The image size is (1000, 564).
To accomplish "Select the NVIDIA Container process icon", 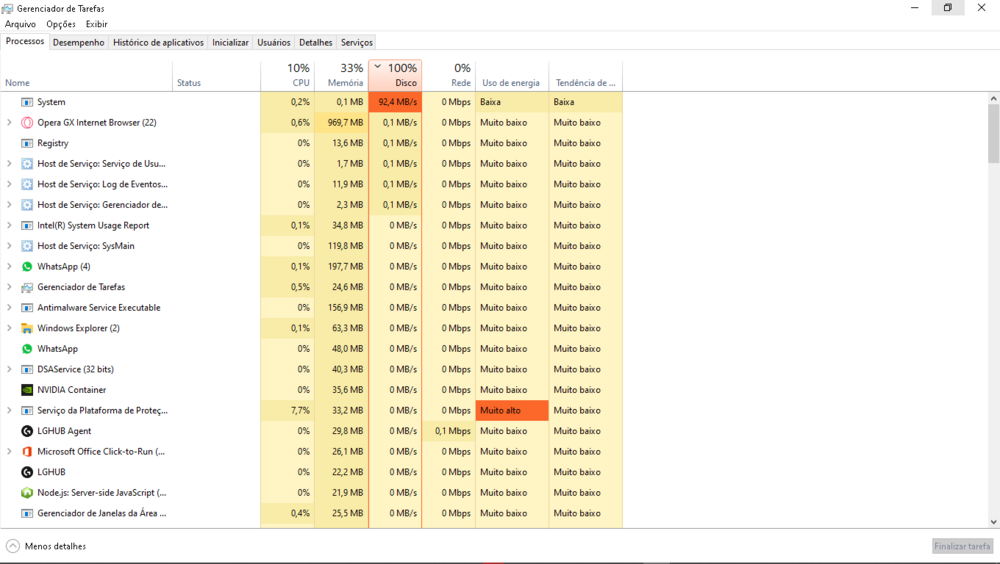I will click(x=27, y=390).
